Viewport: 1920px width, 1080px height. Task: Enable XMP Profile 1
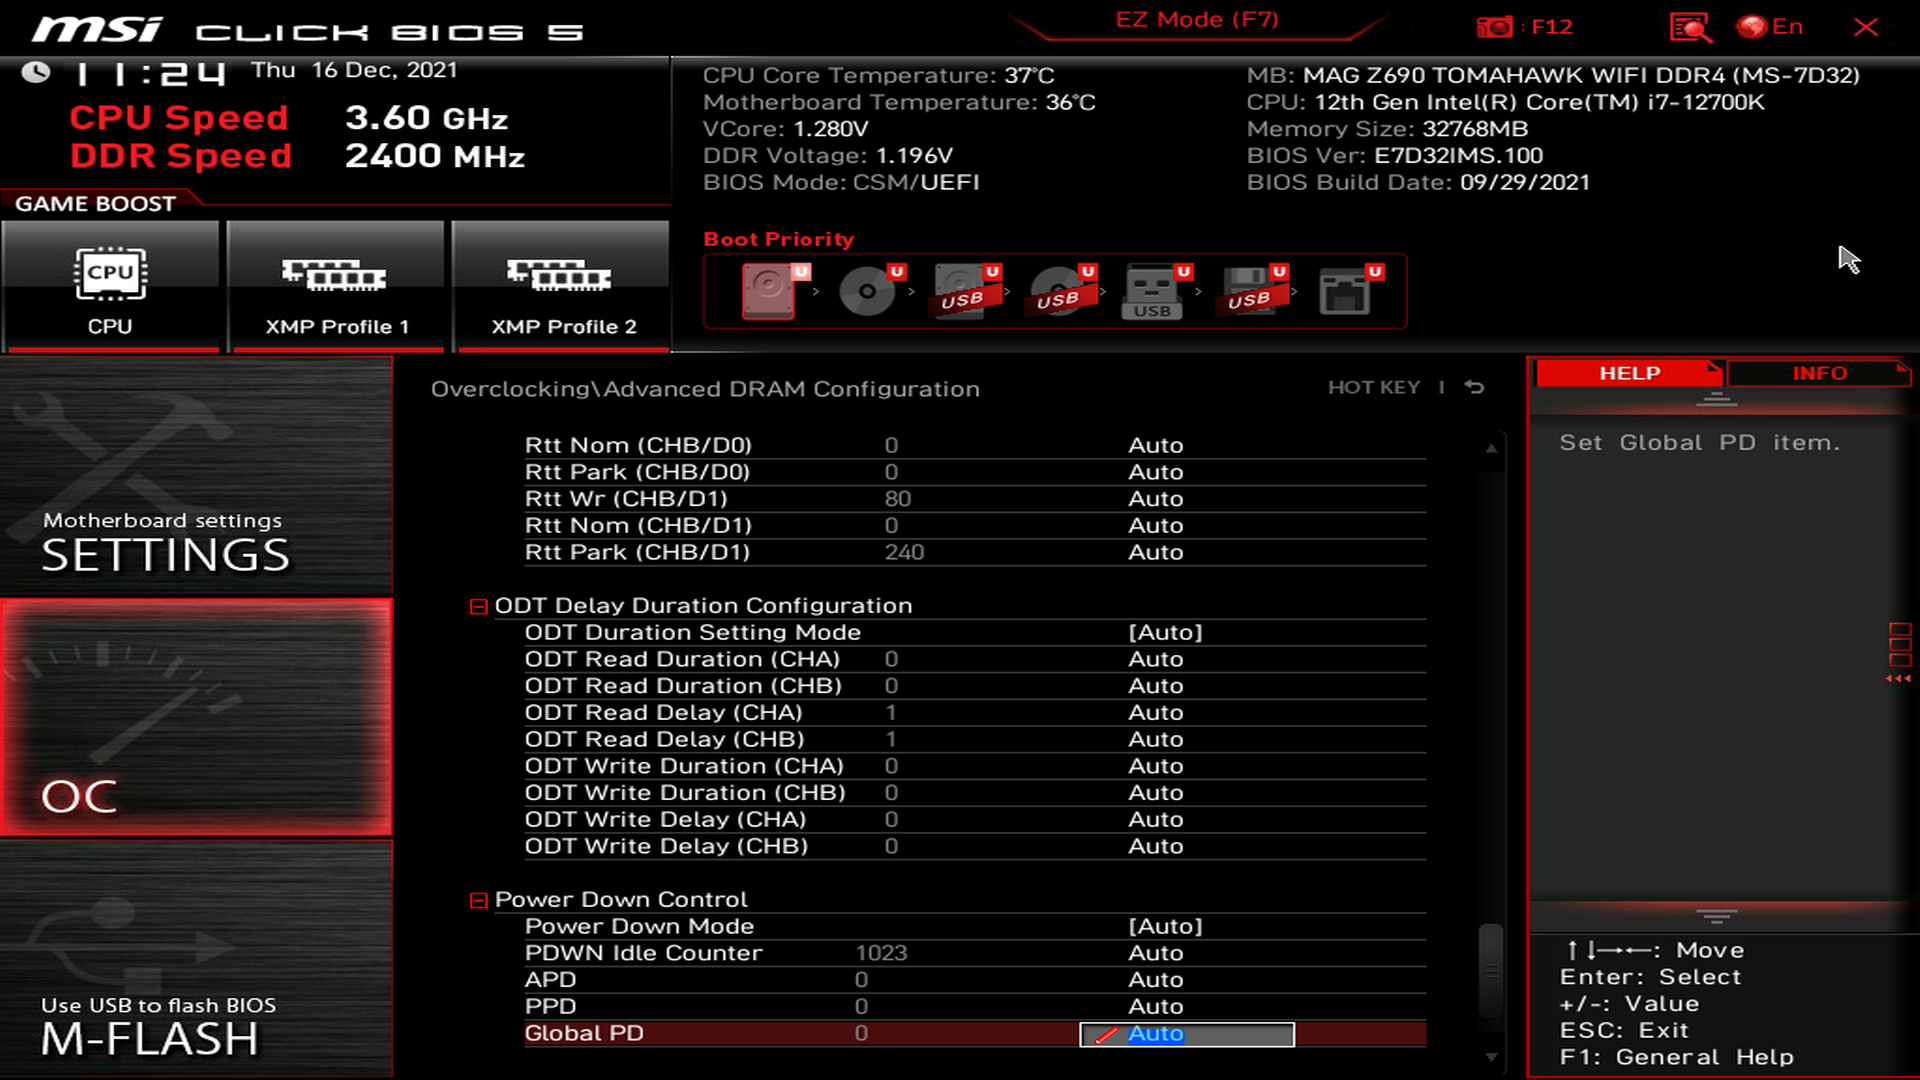336,287
